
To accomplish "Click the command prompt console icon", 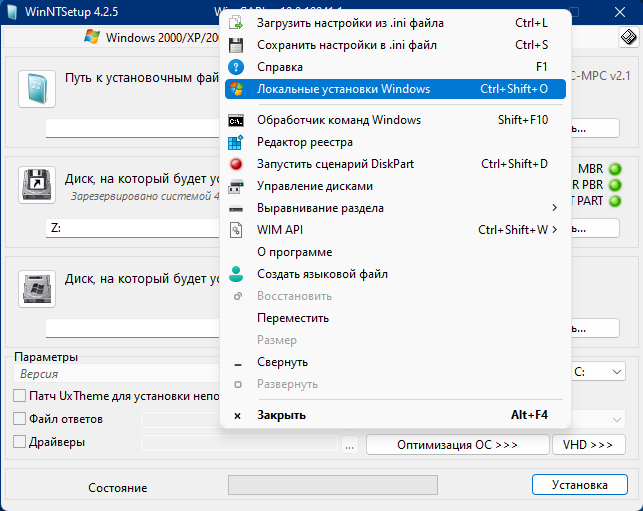I will [236, 120].
